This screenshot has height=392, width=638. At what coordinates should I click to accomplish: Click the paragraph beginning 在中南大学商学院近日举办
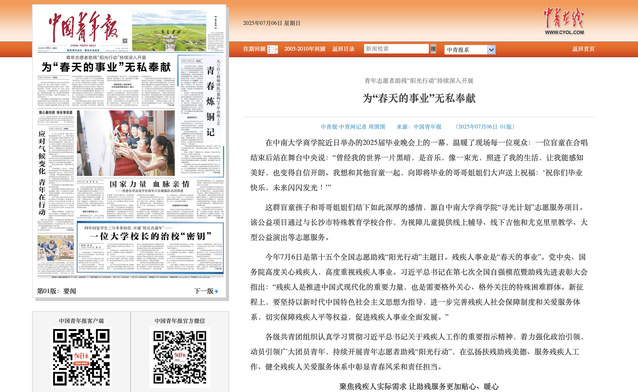pos(419,165)
